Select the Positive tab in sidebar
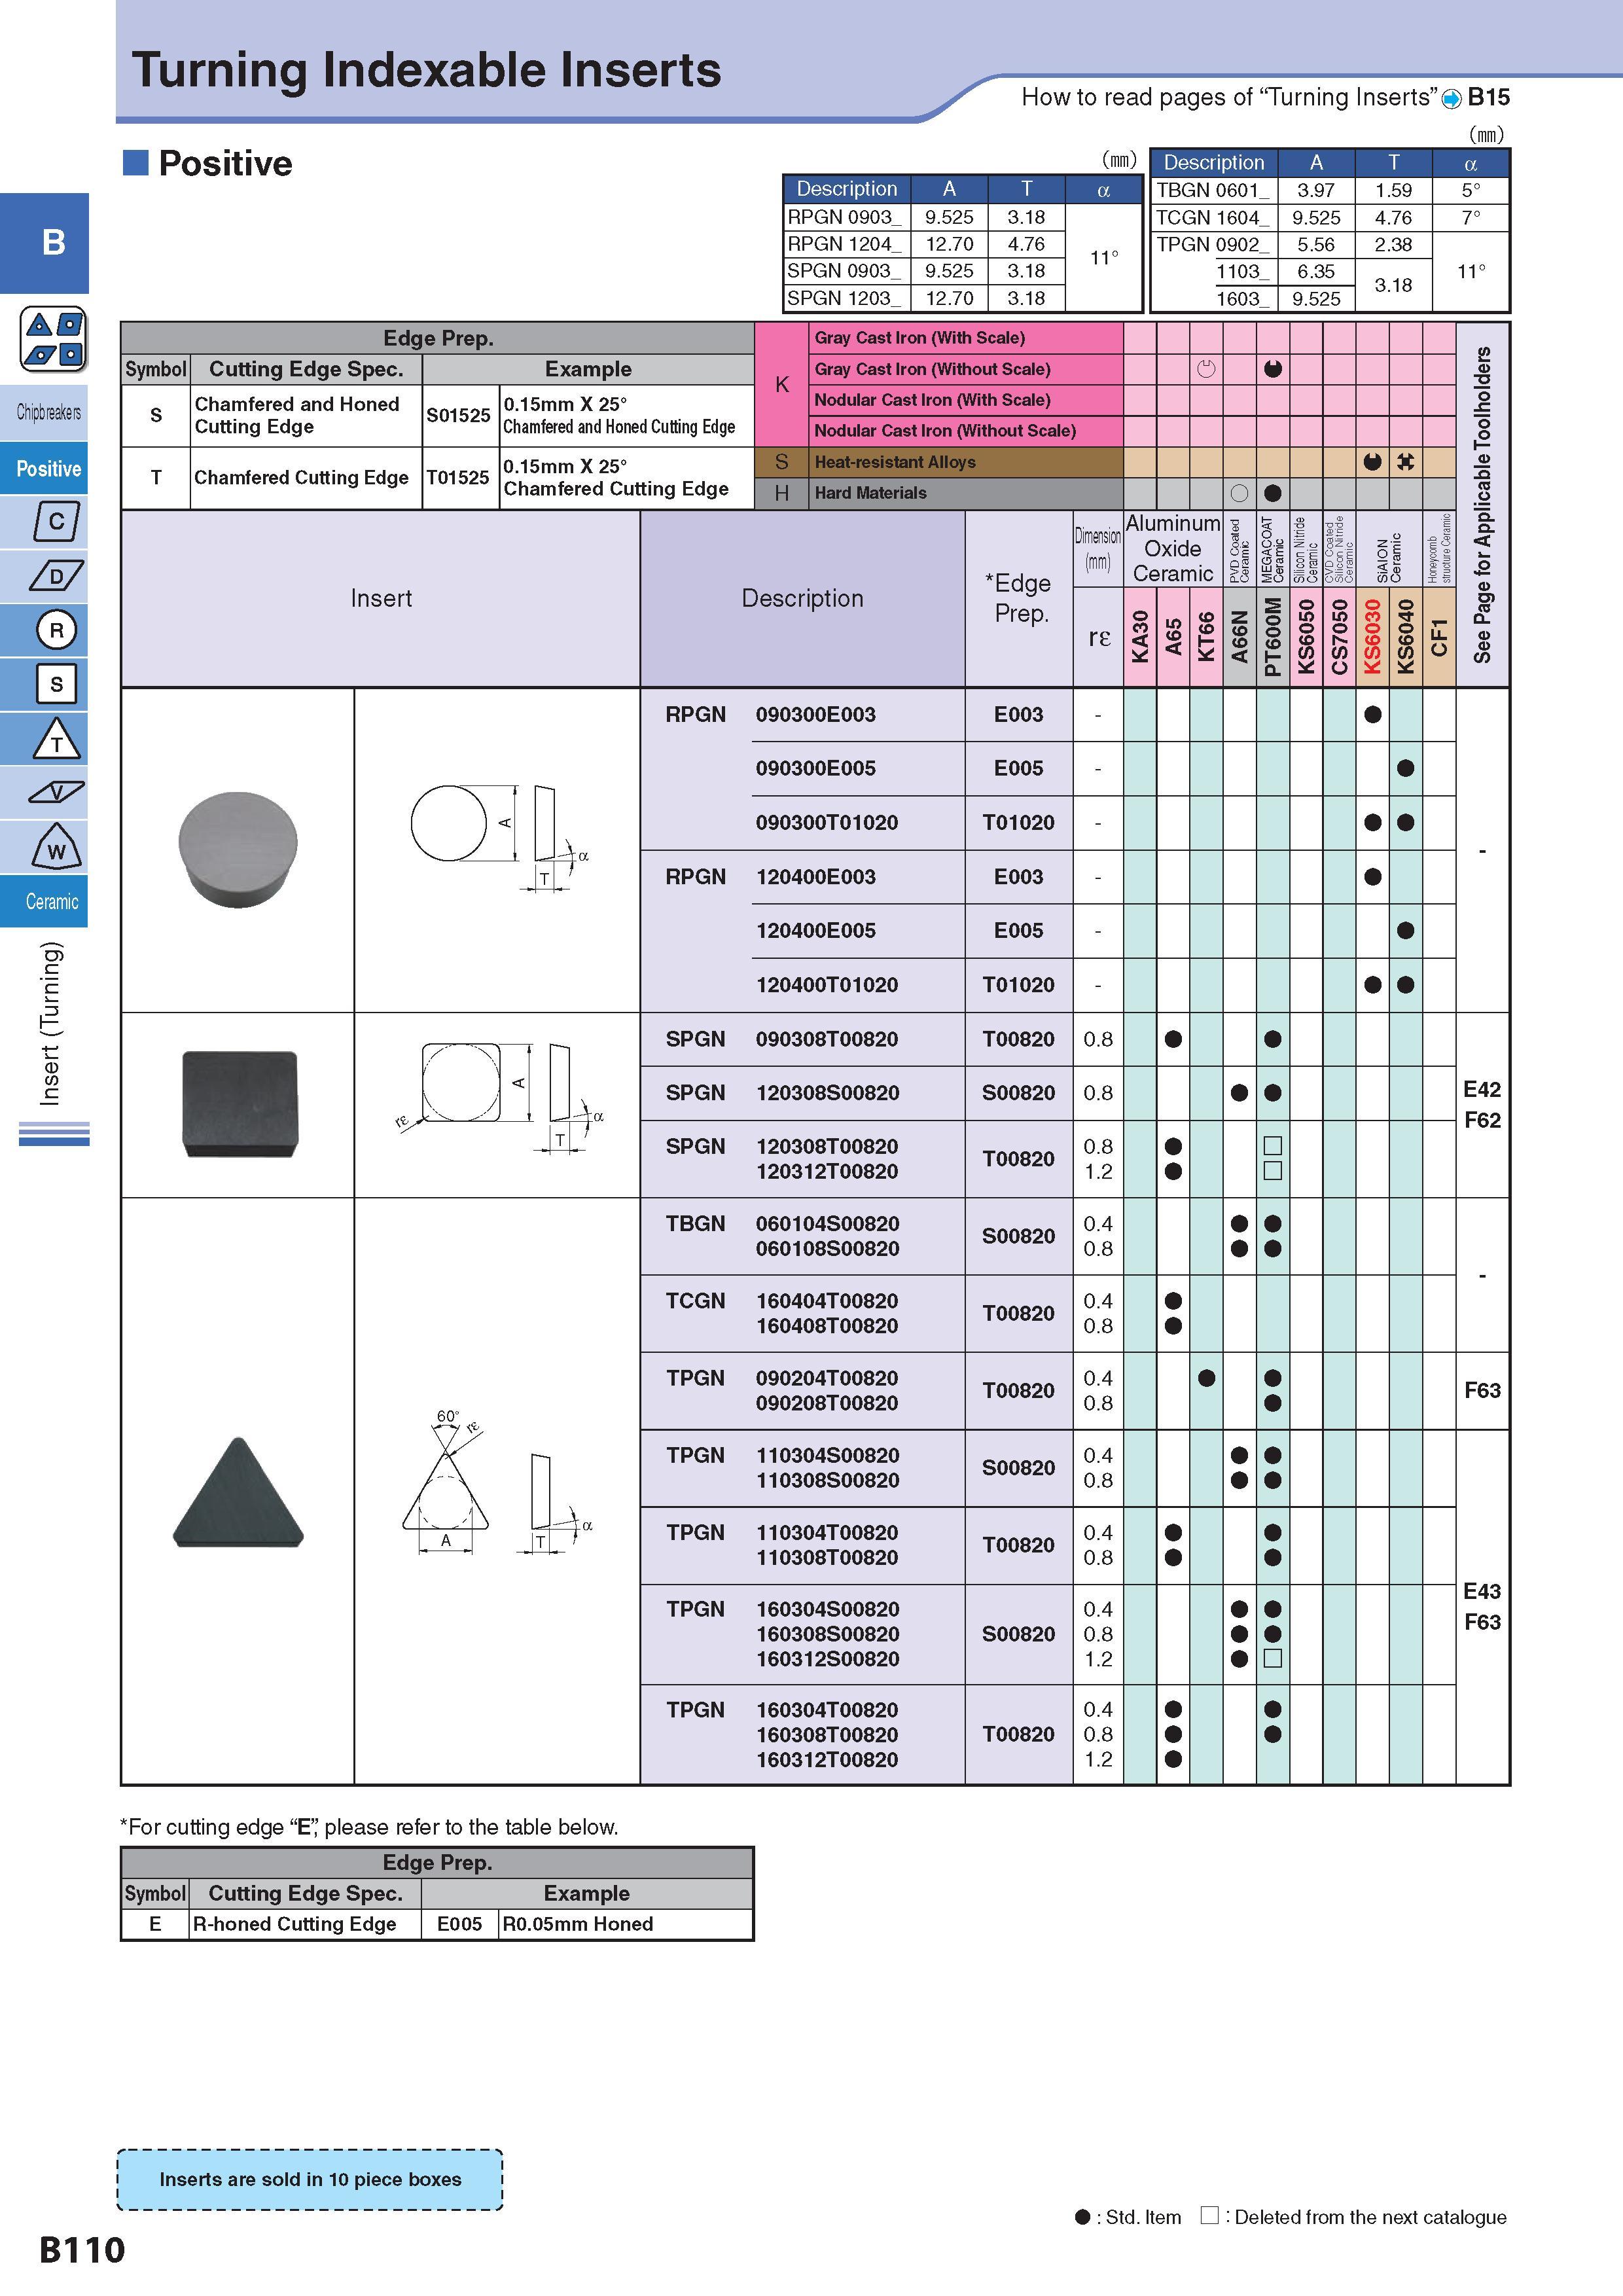Screen dimensions: 1623x2296 pos(44,468)
